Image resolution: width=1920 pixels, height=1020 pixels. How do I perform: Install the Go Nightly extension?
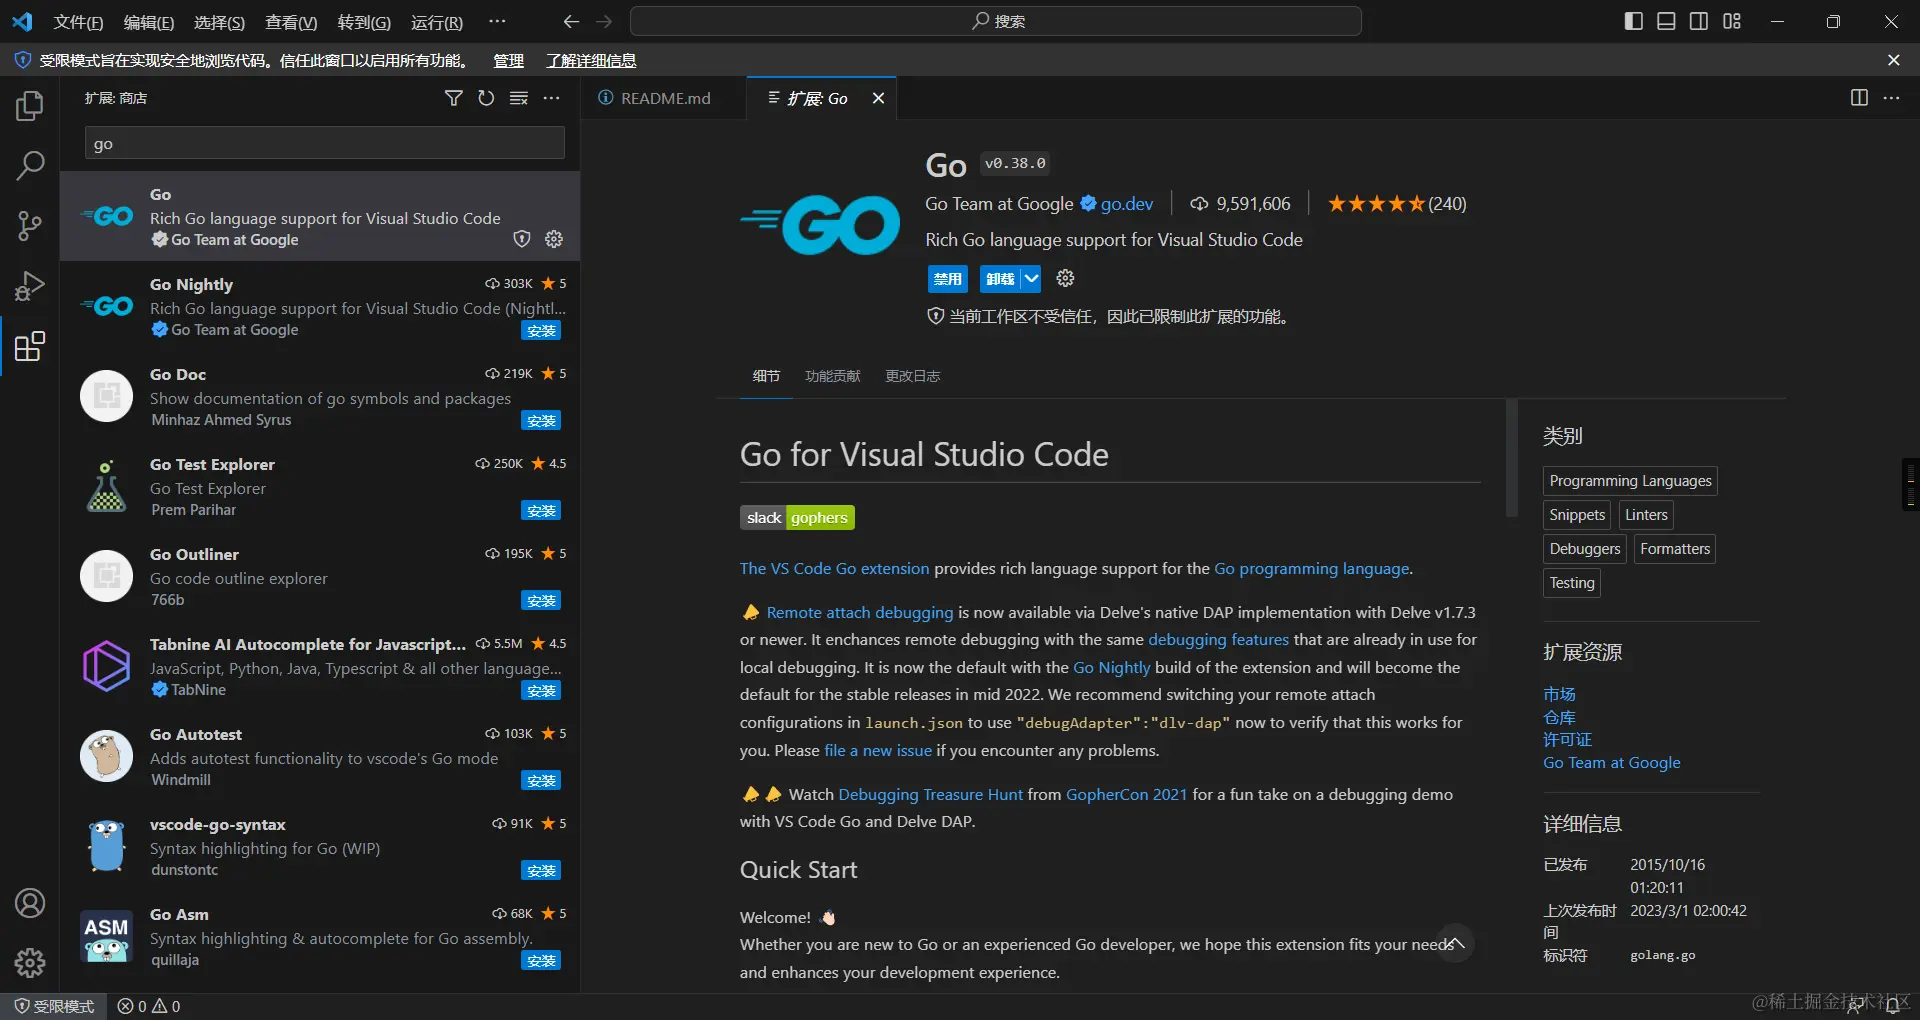[541, 331]
